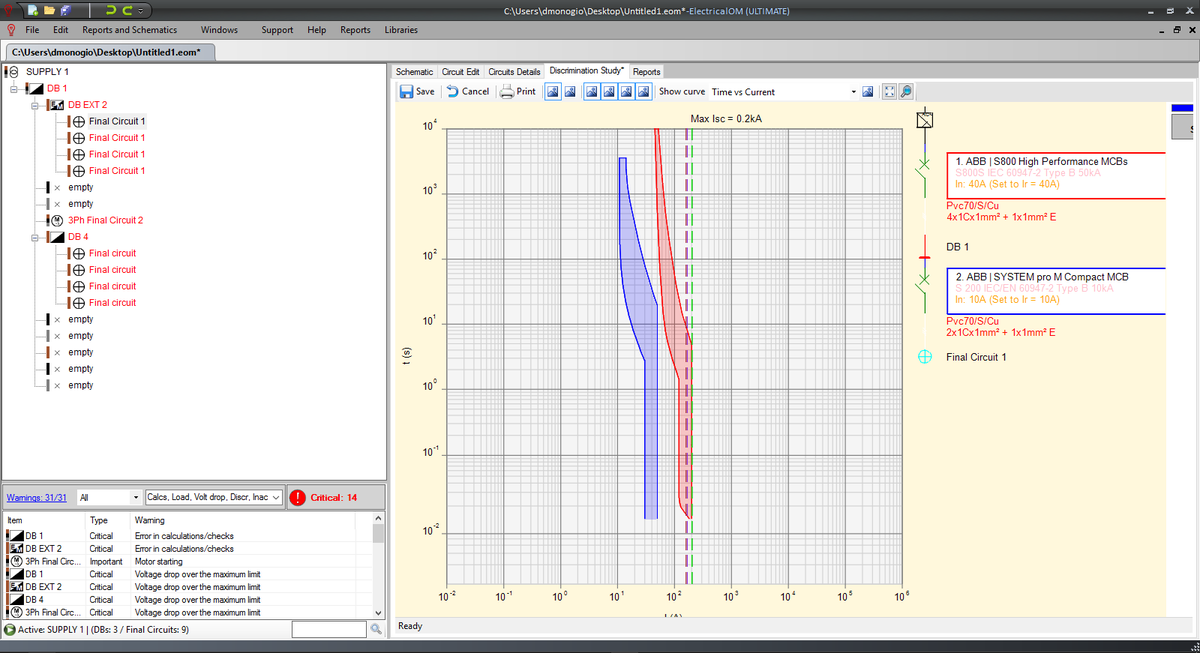Open the Reports tab beside Discrimination Study
1200x653 pixels.
tap(646, 72)
